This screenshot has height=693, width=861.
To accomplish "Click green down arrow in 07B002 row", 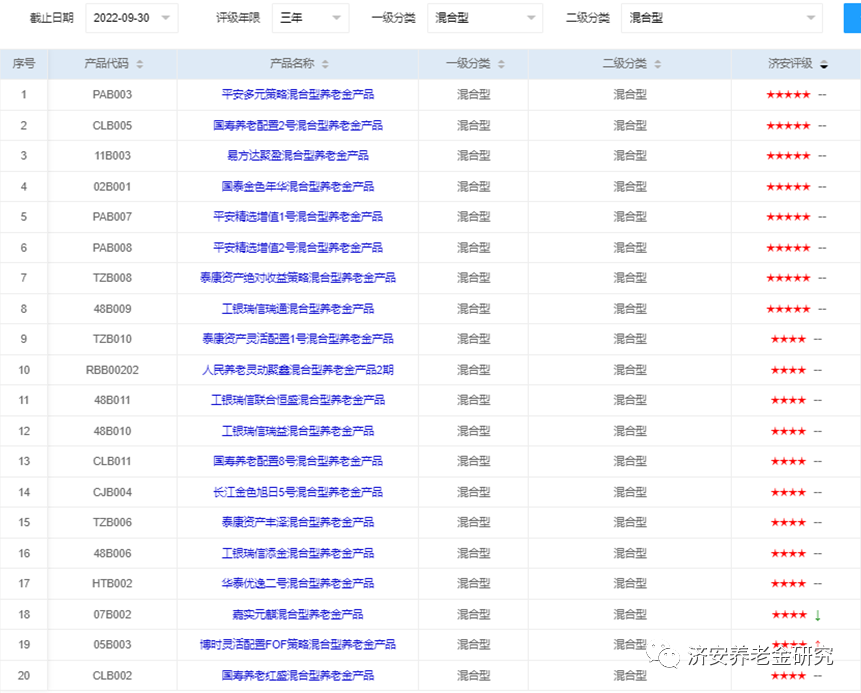I will 817,615.
